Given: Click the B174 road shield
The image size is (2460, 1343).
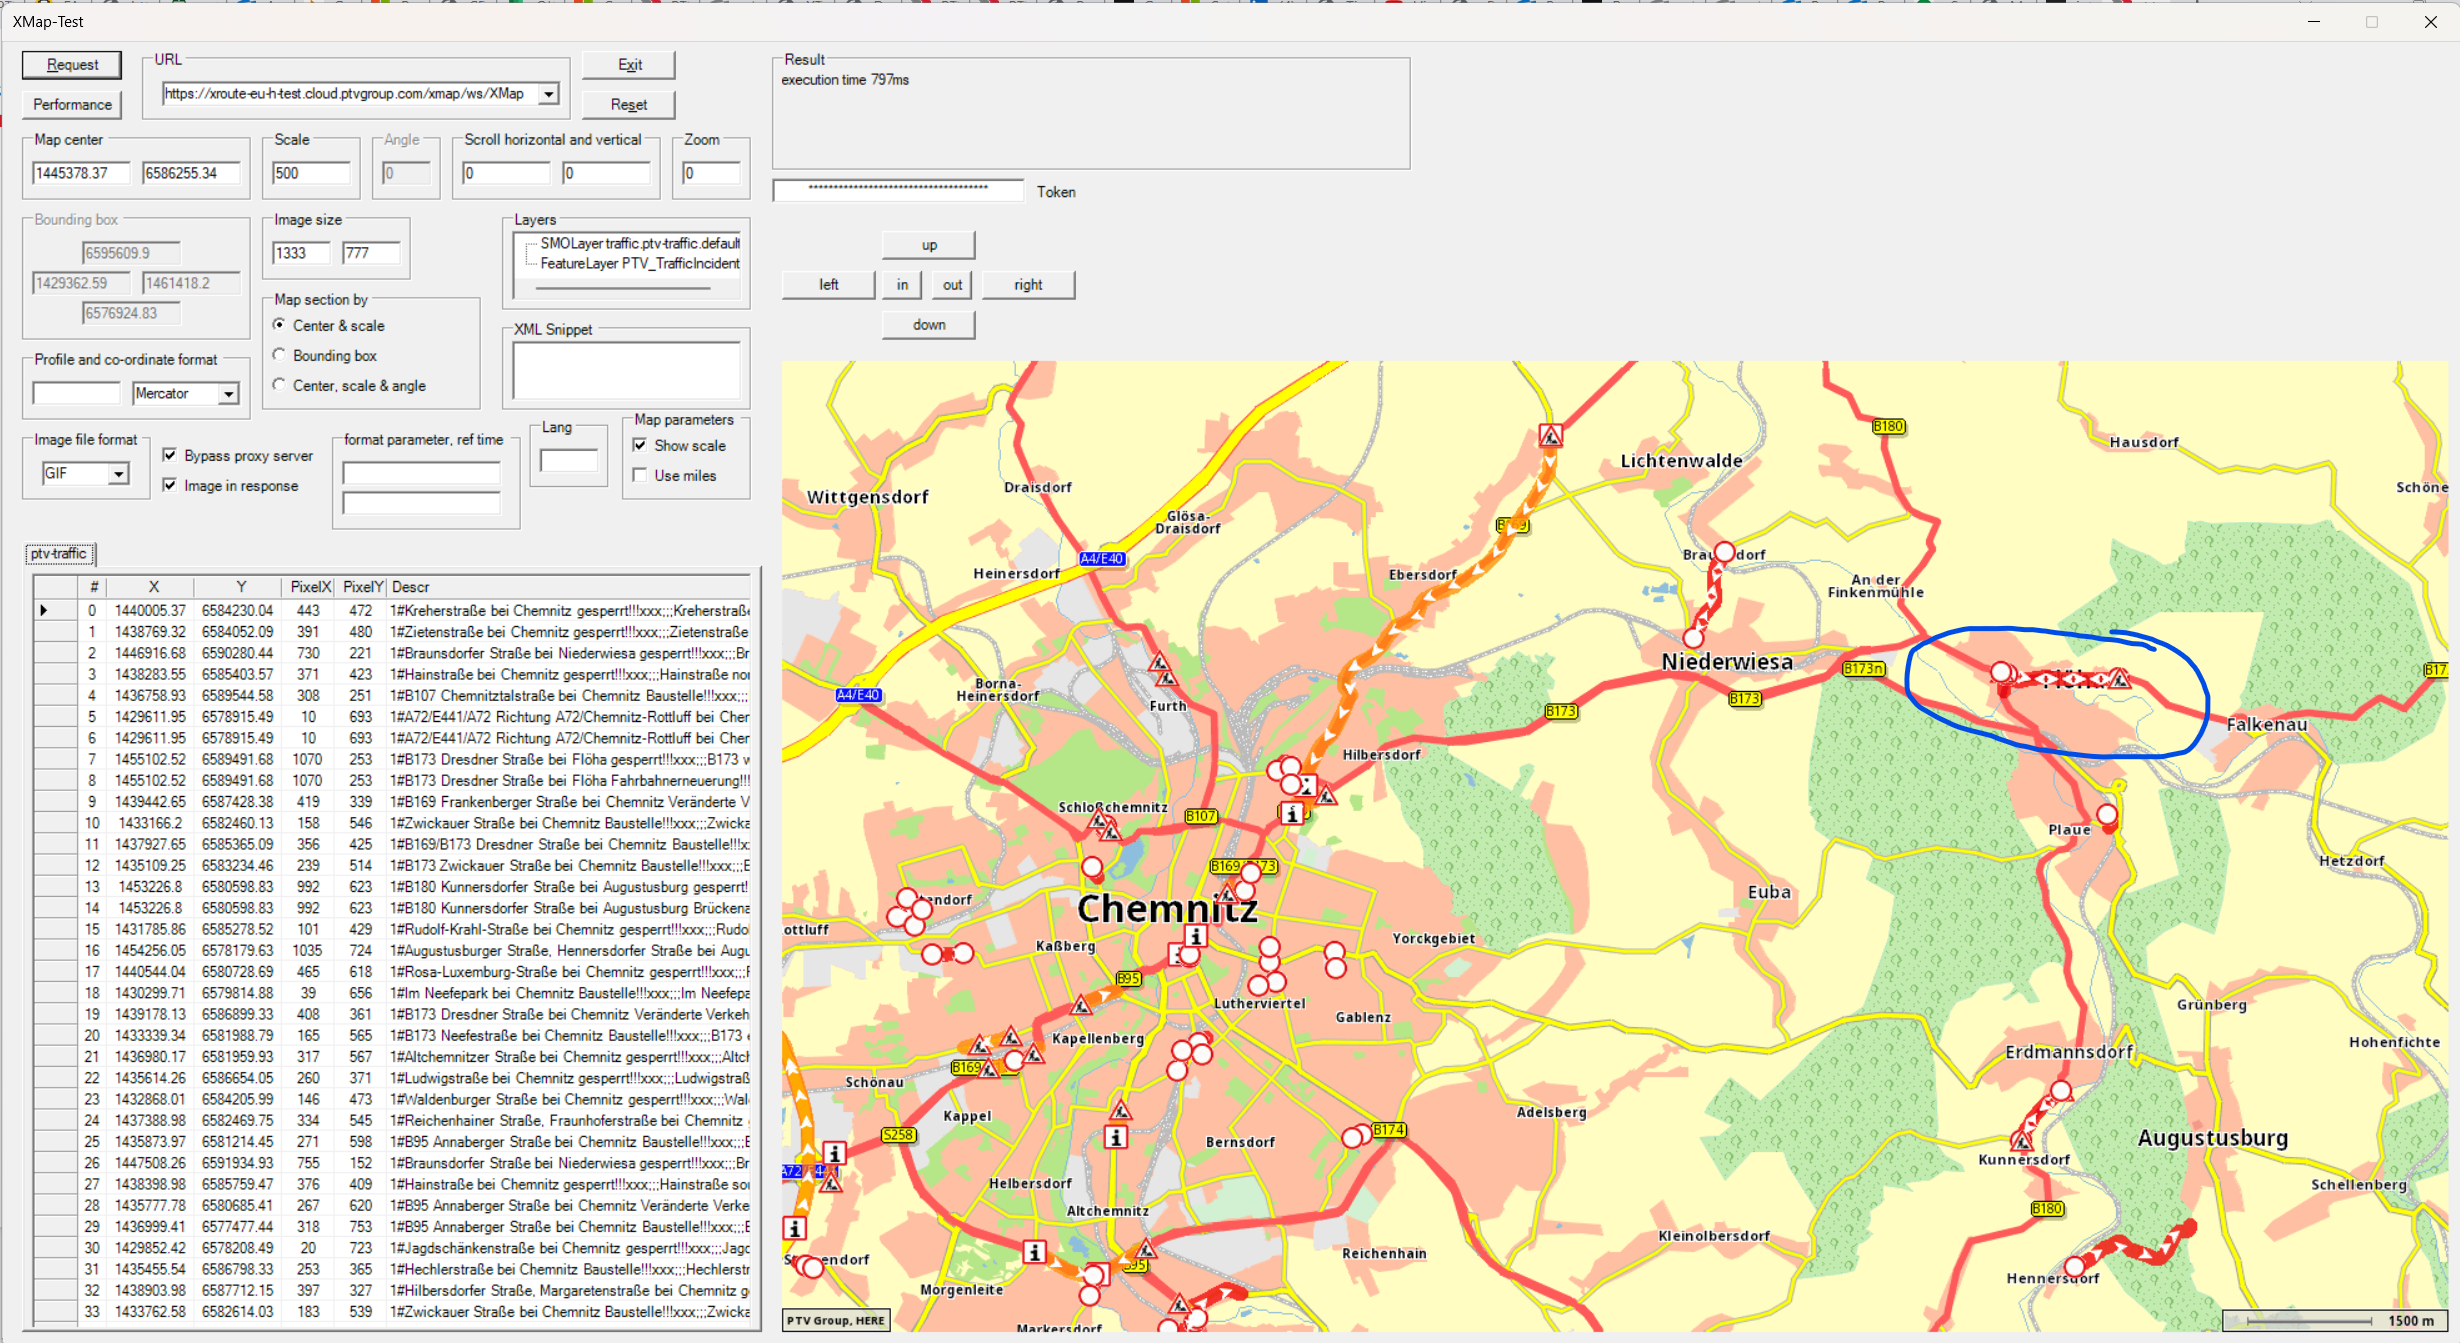Looking at the screenshot, I should point(1389,1129).
